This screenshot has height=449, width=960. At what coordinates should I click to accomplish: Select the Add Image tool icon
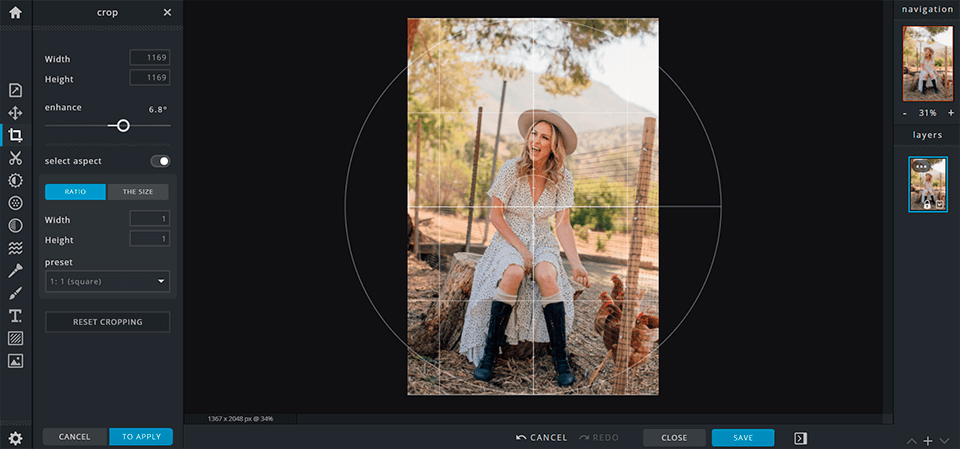(x=15, y=361)
